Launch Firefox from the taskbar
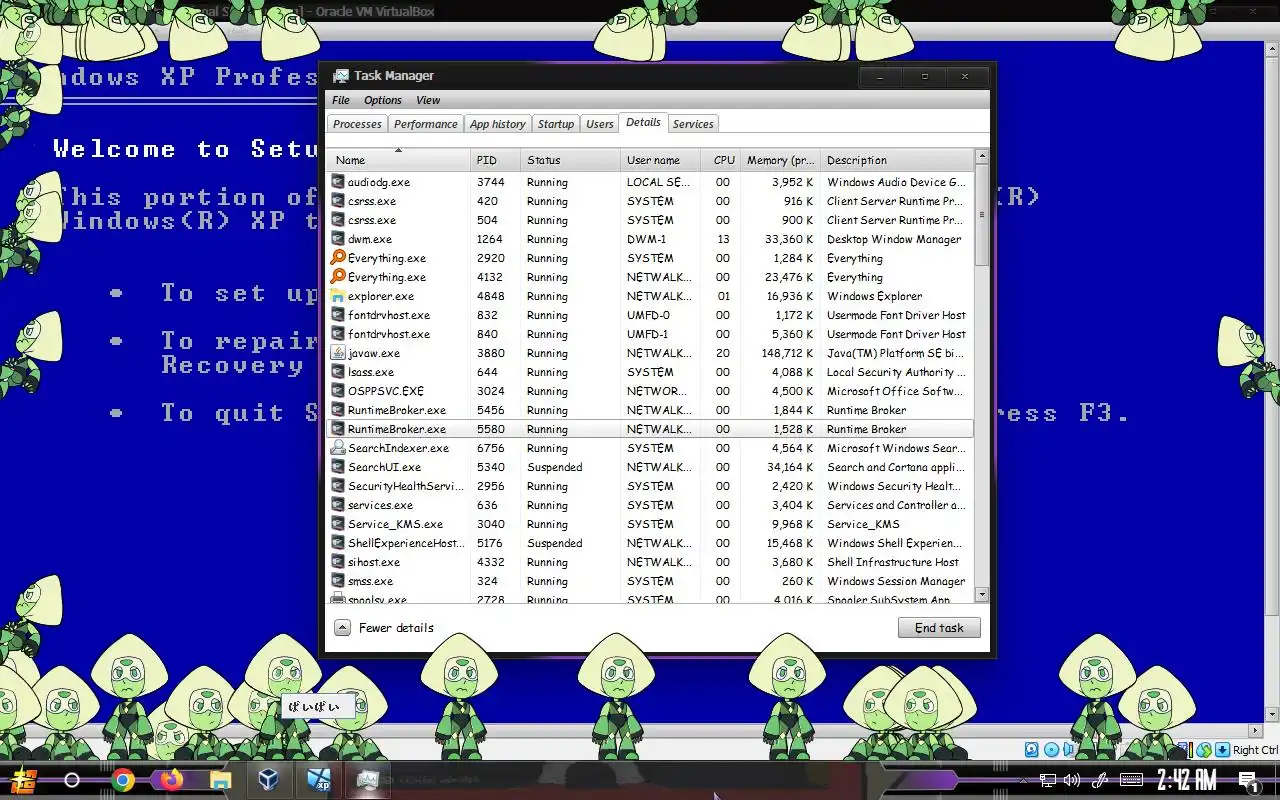1280x800 pixels. 171,780
